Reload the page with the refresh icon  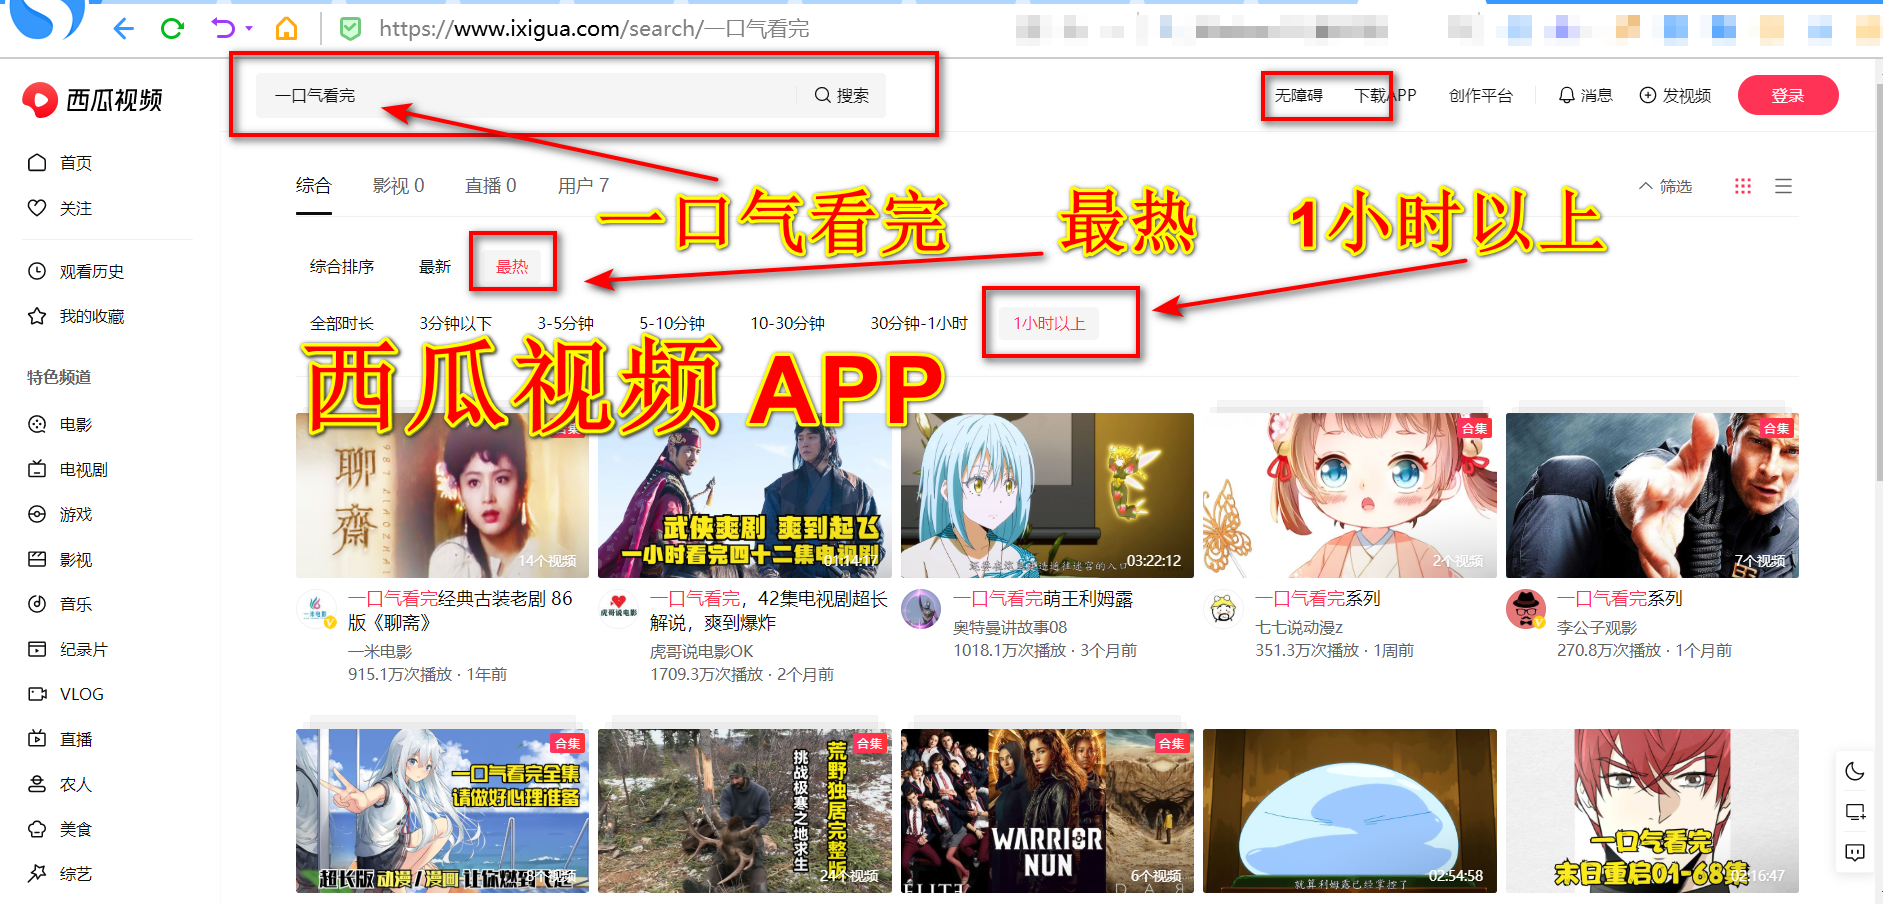point(172,29)
